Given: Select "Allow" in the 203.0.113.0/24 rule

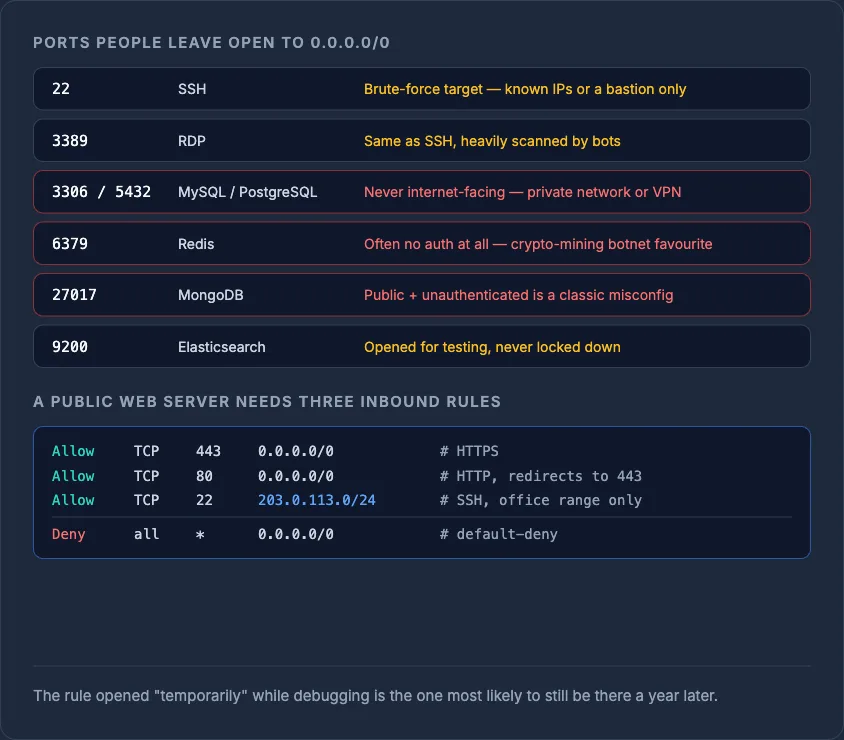Looking at the screenshot, I should pyautogui.click(x=73, y=501).
